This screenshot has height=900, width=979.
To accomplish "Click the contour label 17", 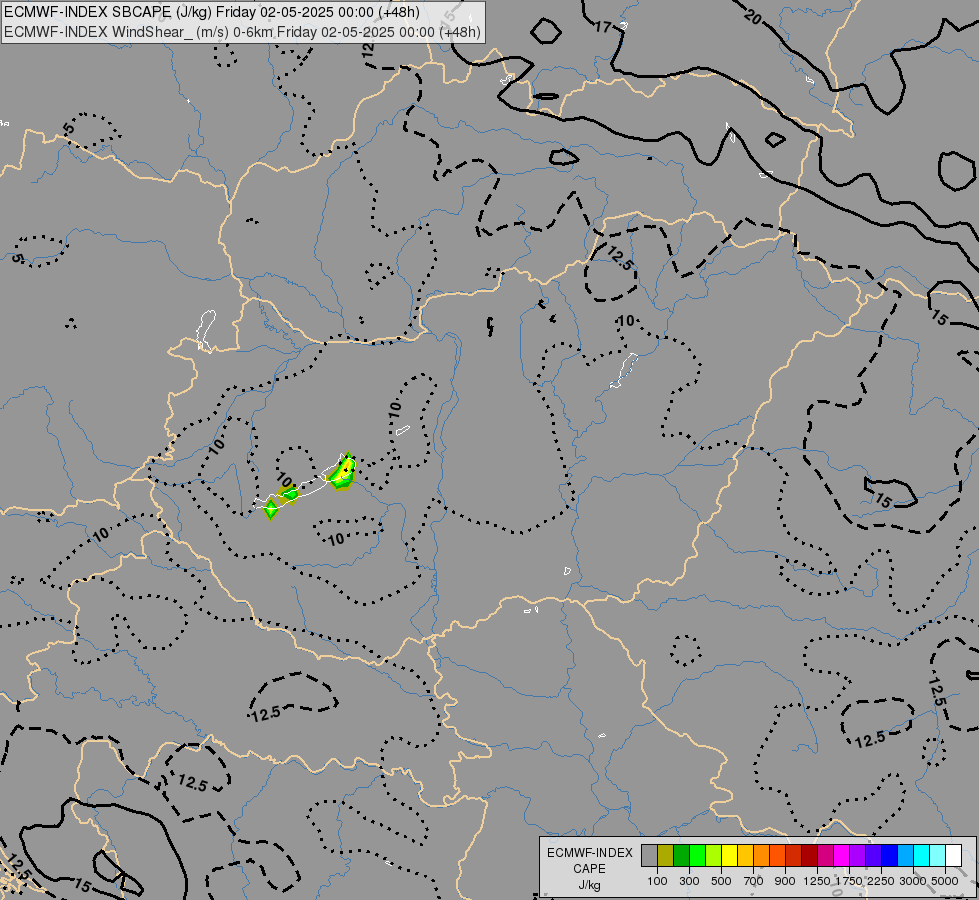I will pyautogui.click(x=603, y=27).
